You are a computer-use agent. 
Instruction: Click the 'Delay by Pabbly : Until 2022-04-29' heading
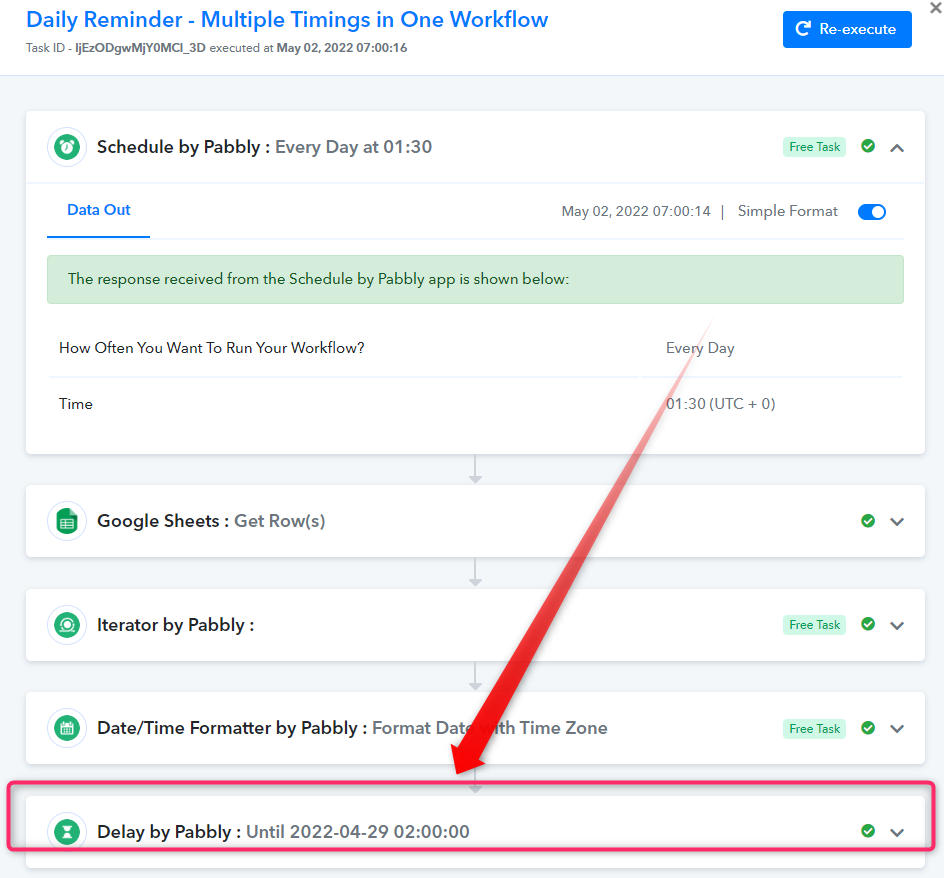283,832
